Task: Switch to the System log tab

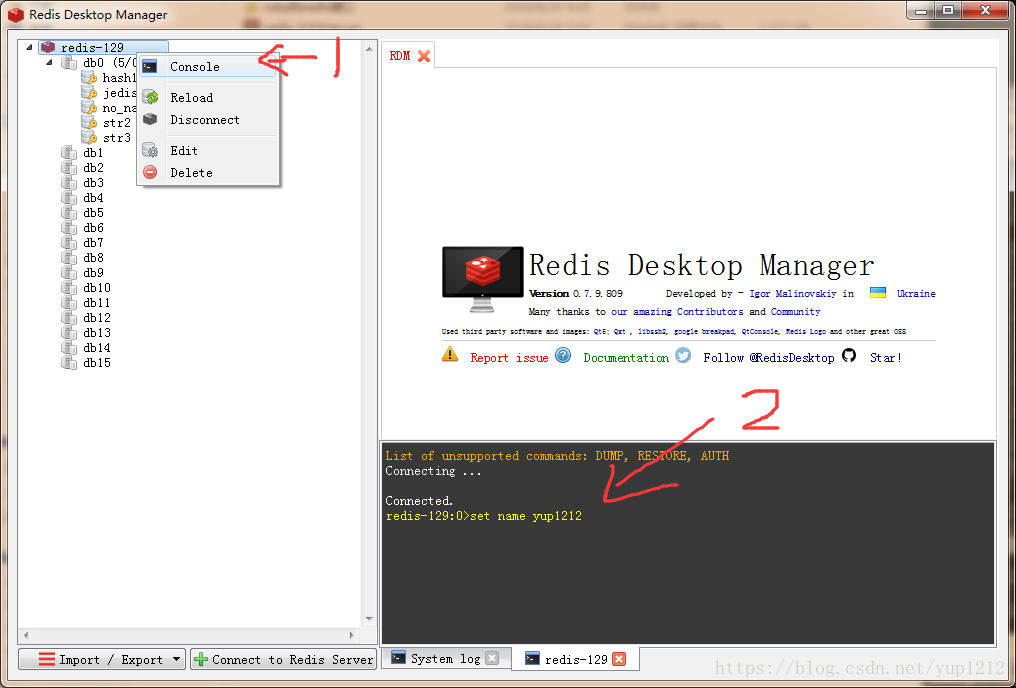Action: point(446,658)
